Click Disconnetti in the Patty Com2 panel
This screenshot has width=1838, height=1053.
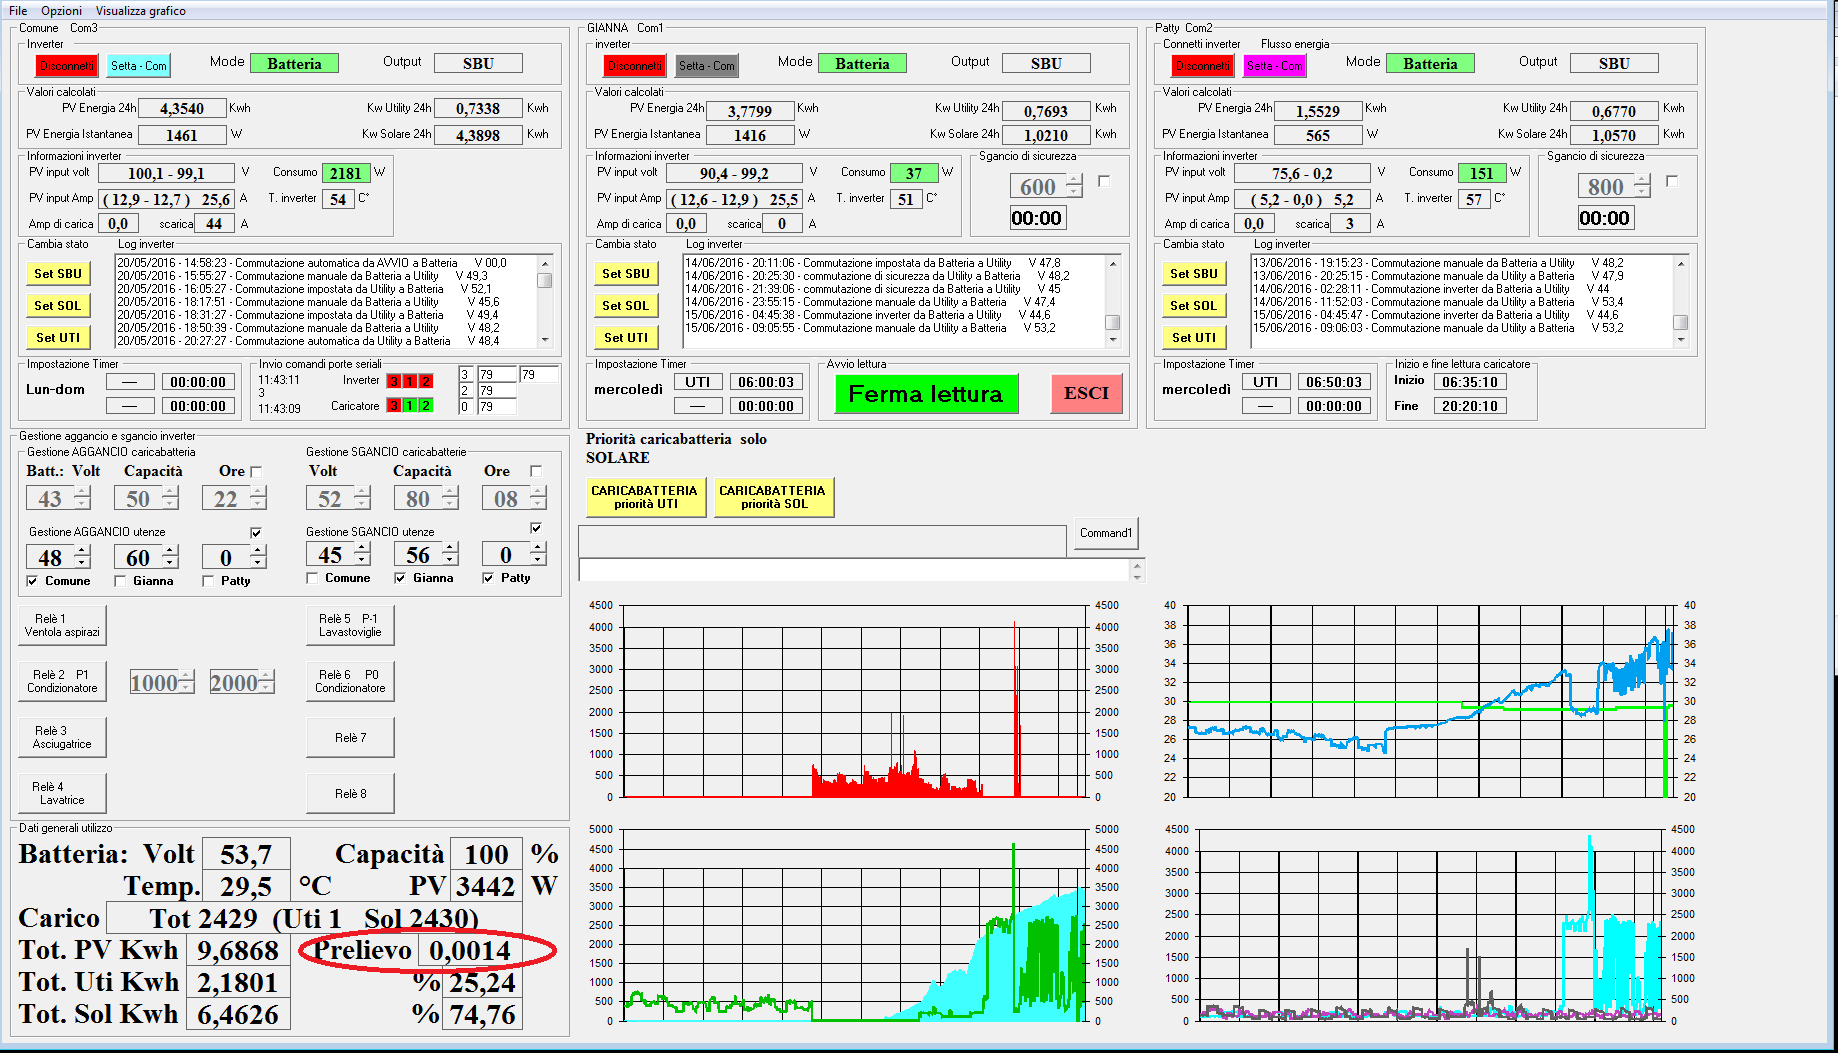[x=1203, y=66]
